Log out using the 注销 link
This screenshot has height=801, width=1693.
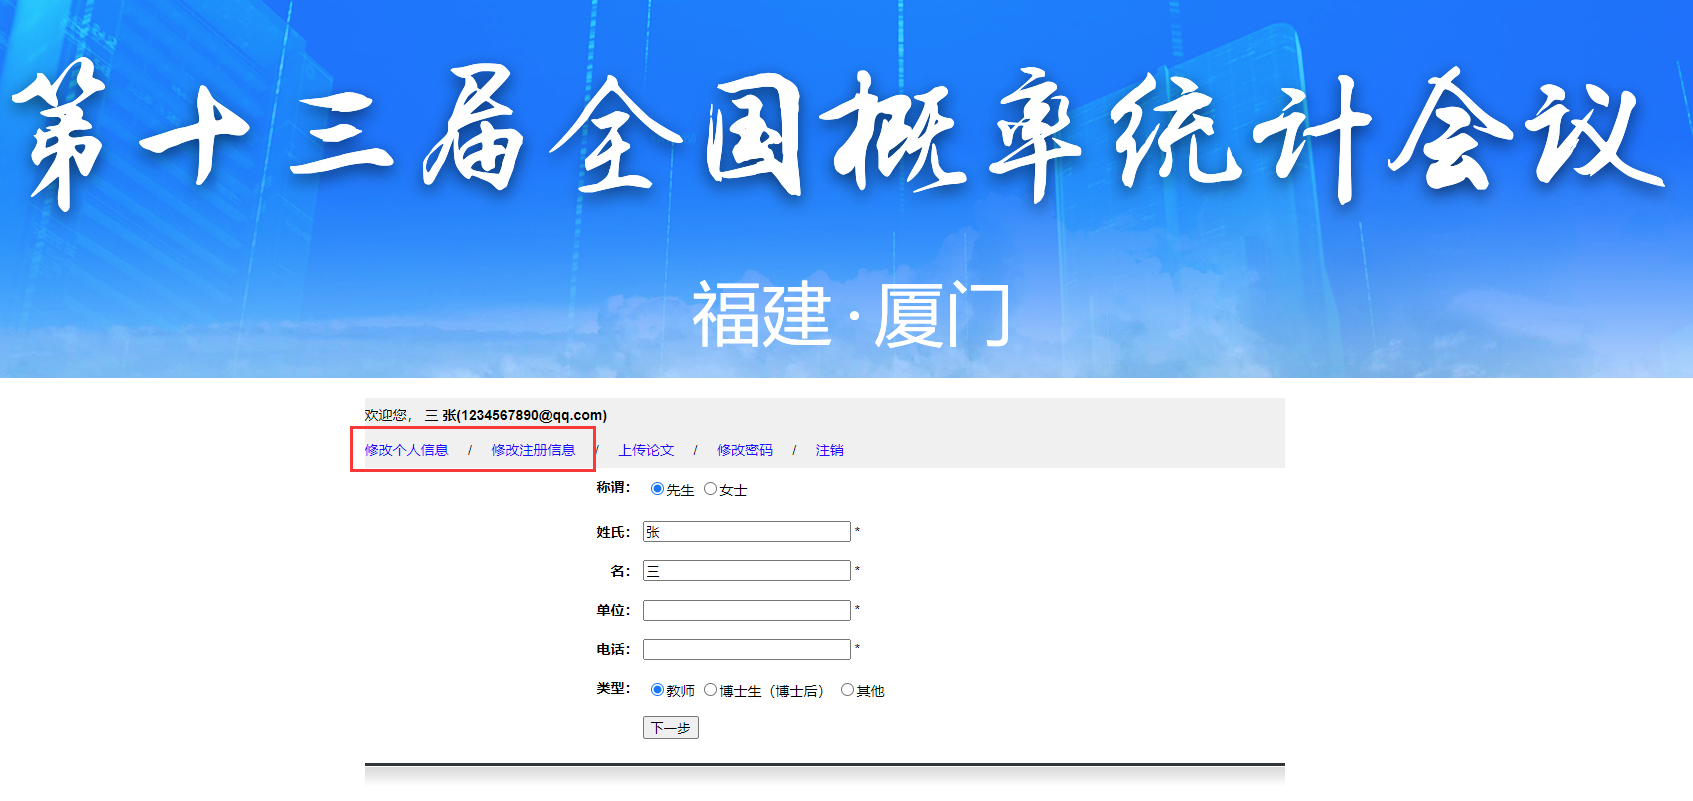tap(829, 450)
